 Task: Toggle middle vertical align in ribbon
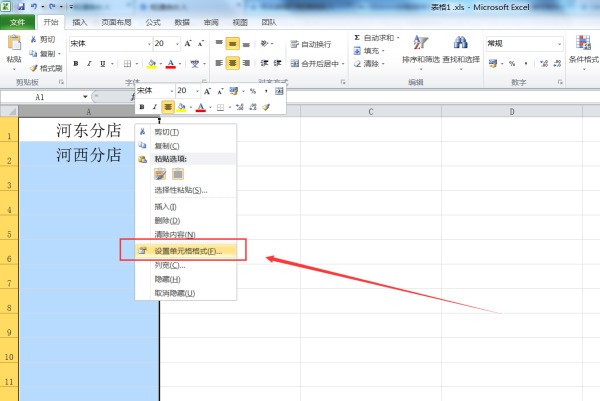point(232,44)
